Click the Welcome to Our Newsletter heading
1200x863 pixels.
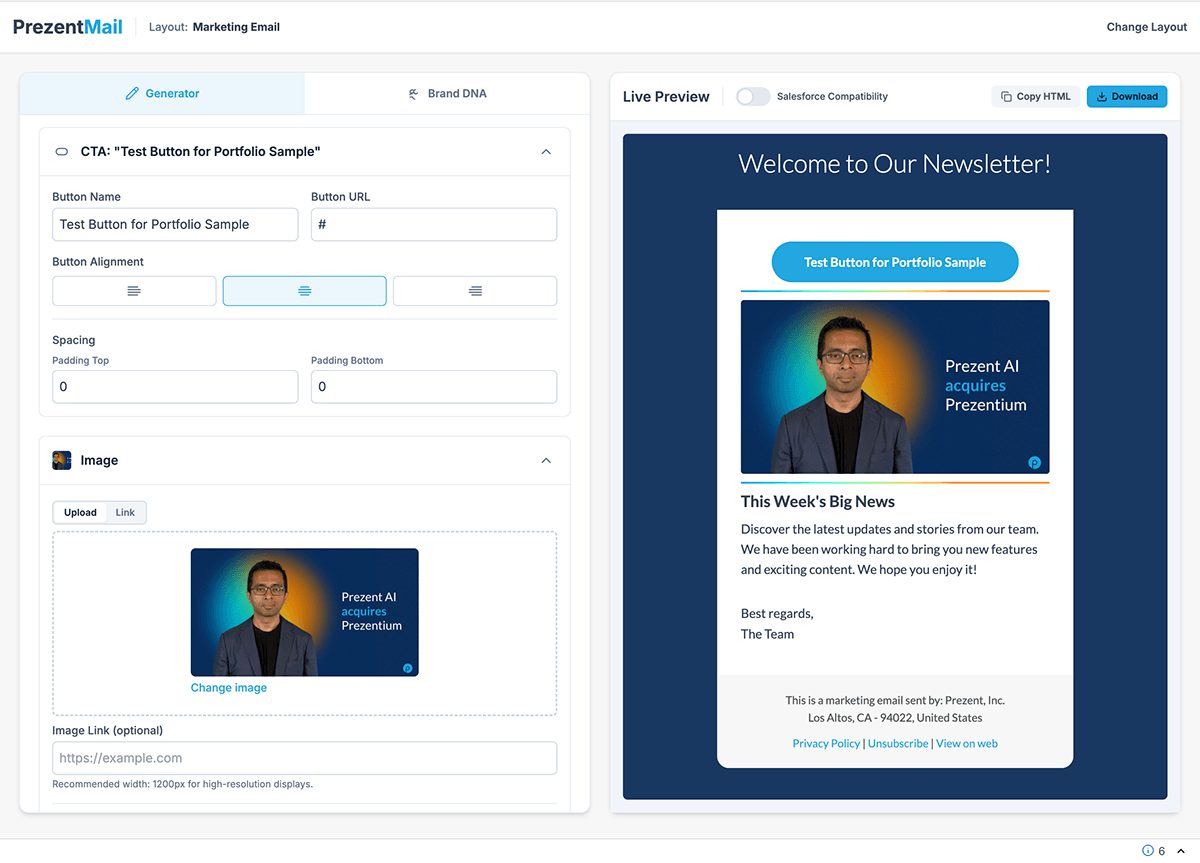(x=895, y=164)
